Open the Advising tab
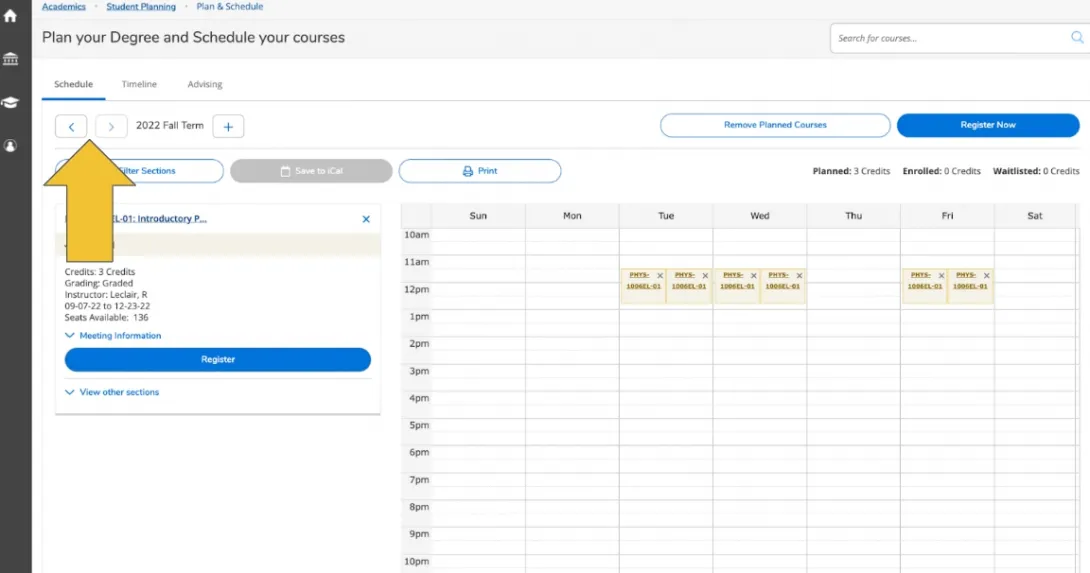 [205, 85]
